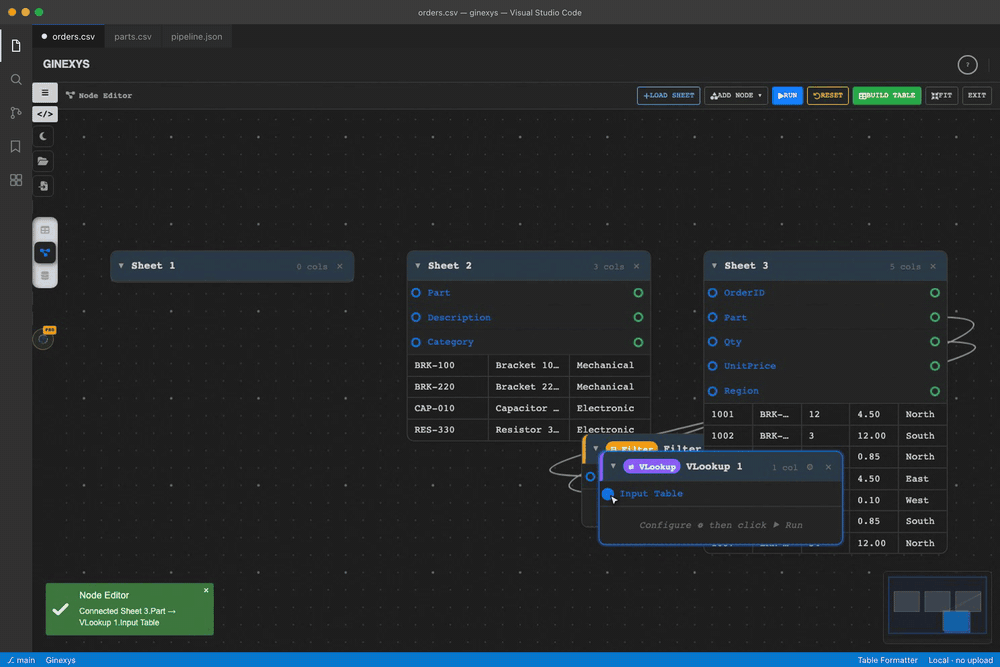Click 'Local · no upload' status entry
Viewport: 1000px width, 667px height.
[960, 660]
